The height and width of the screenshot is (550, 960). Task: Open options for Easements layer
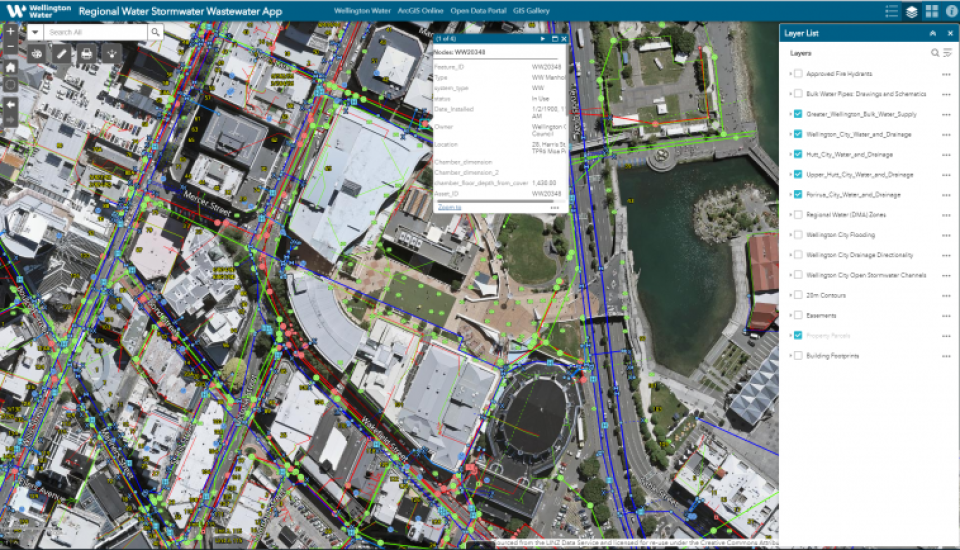(x=947, y=316)
